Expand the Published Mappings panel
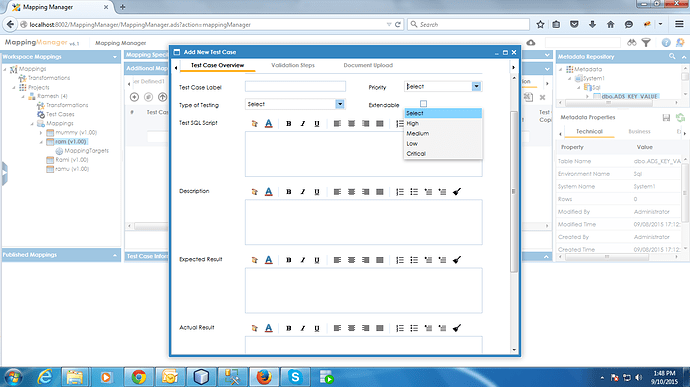The height and width of the screenshot is (387, 690). [115, 255]
